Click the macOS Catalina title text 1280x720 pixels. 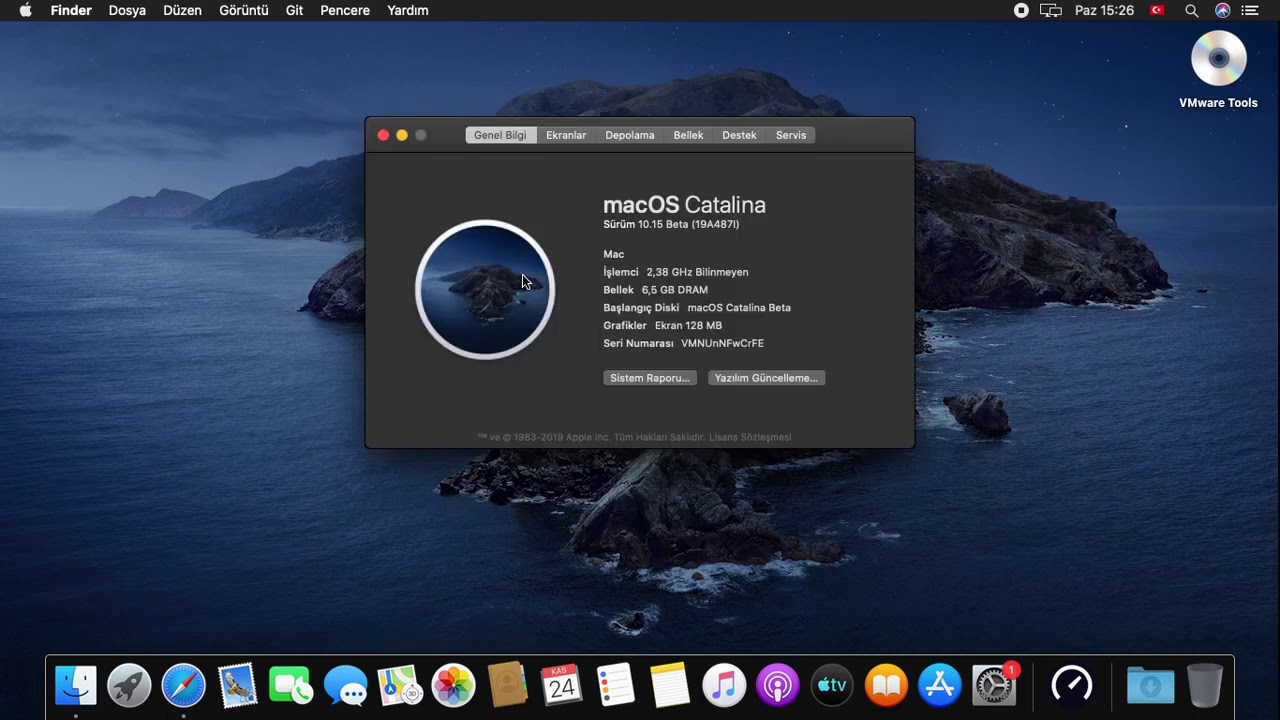pos(684,205)
